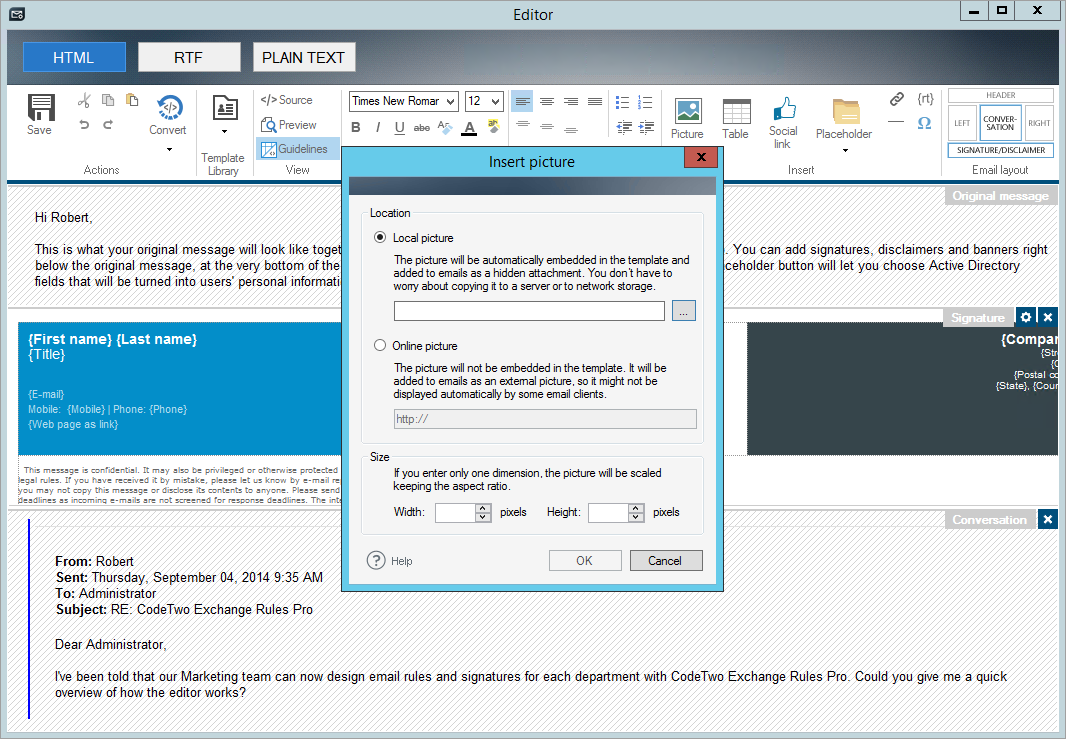Open Help in Insert picture dialog
Viewport: 1066px width, 739px height.
(x=390, y=560)
